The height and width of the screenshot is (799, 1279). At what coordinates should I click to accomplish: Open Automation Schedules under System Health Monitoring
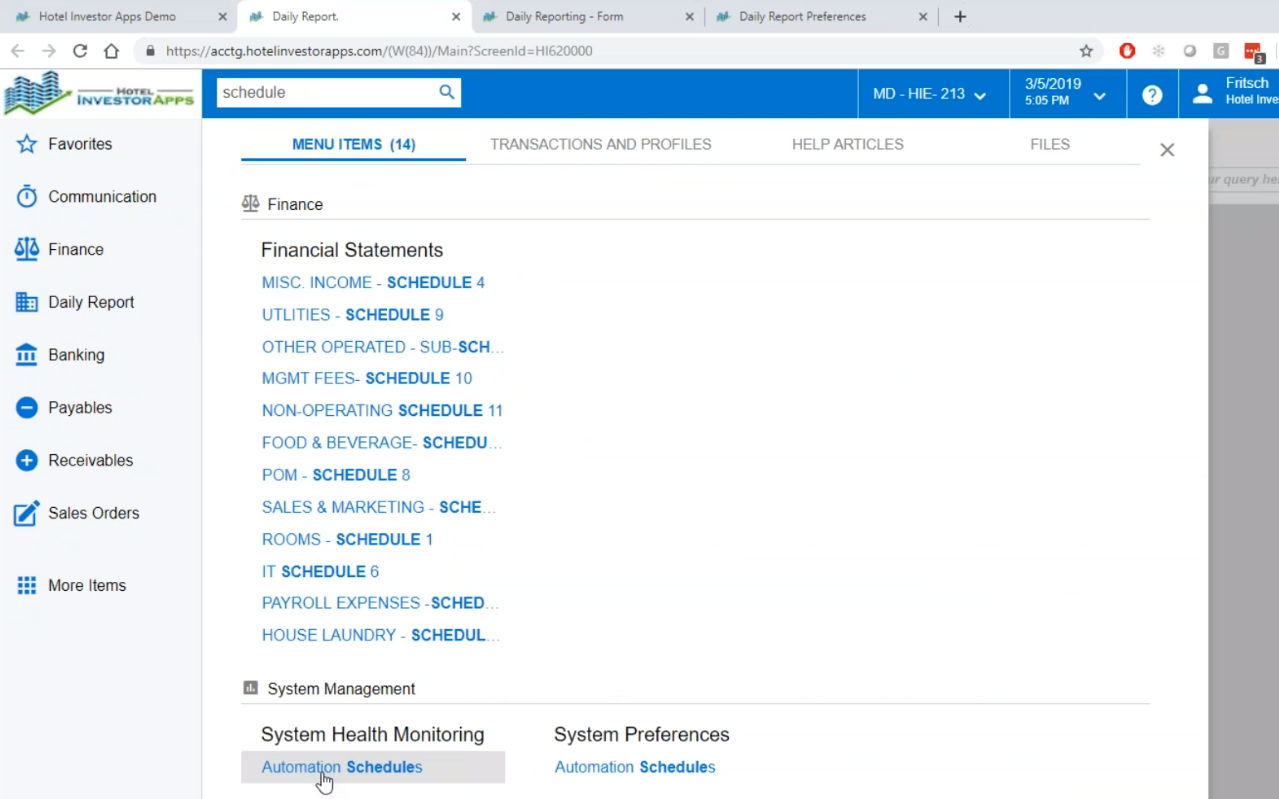[x=342, y=767]
